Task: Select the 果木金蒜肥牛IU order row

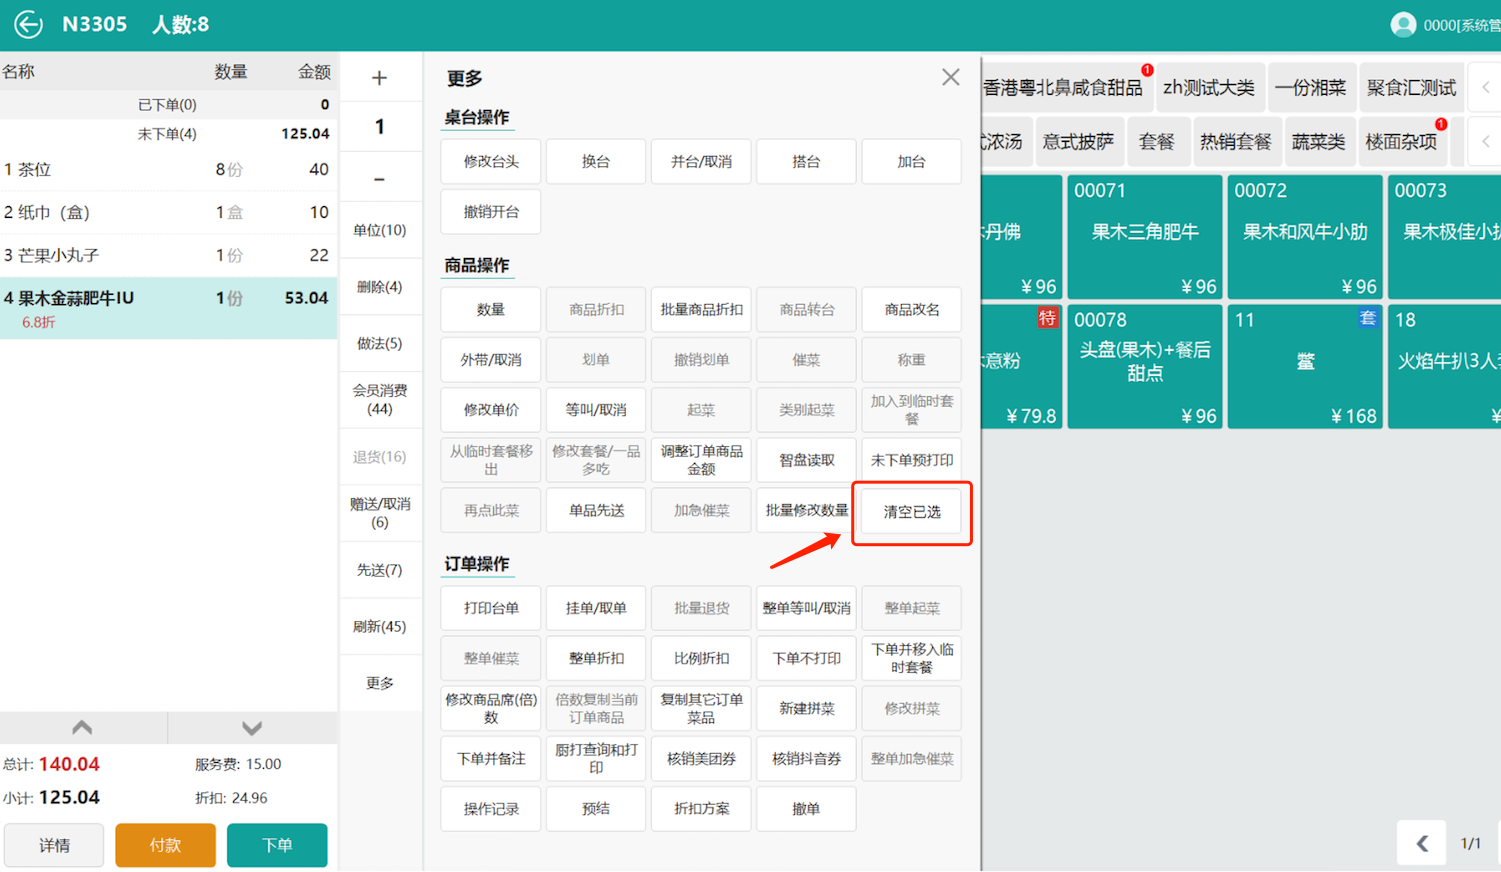Action: [168, 308]
